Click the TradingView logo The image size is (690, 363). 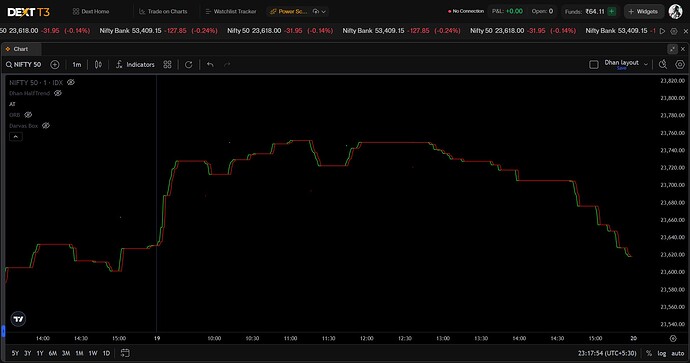point(18,319)
